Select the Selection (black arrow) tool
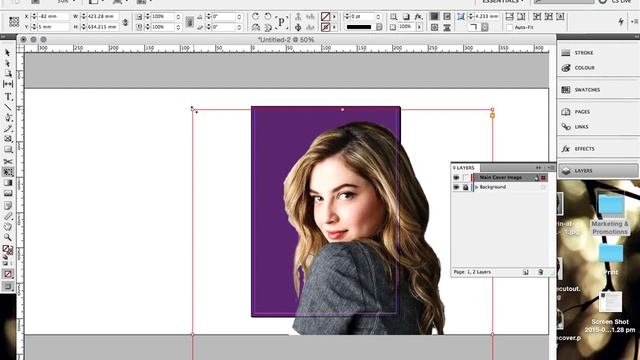The height and width of the screenshot is (360, 640). [8, 53]
